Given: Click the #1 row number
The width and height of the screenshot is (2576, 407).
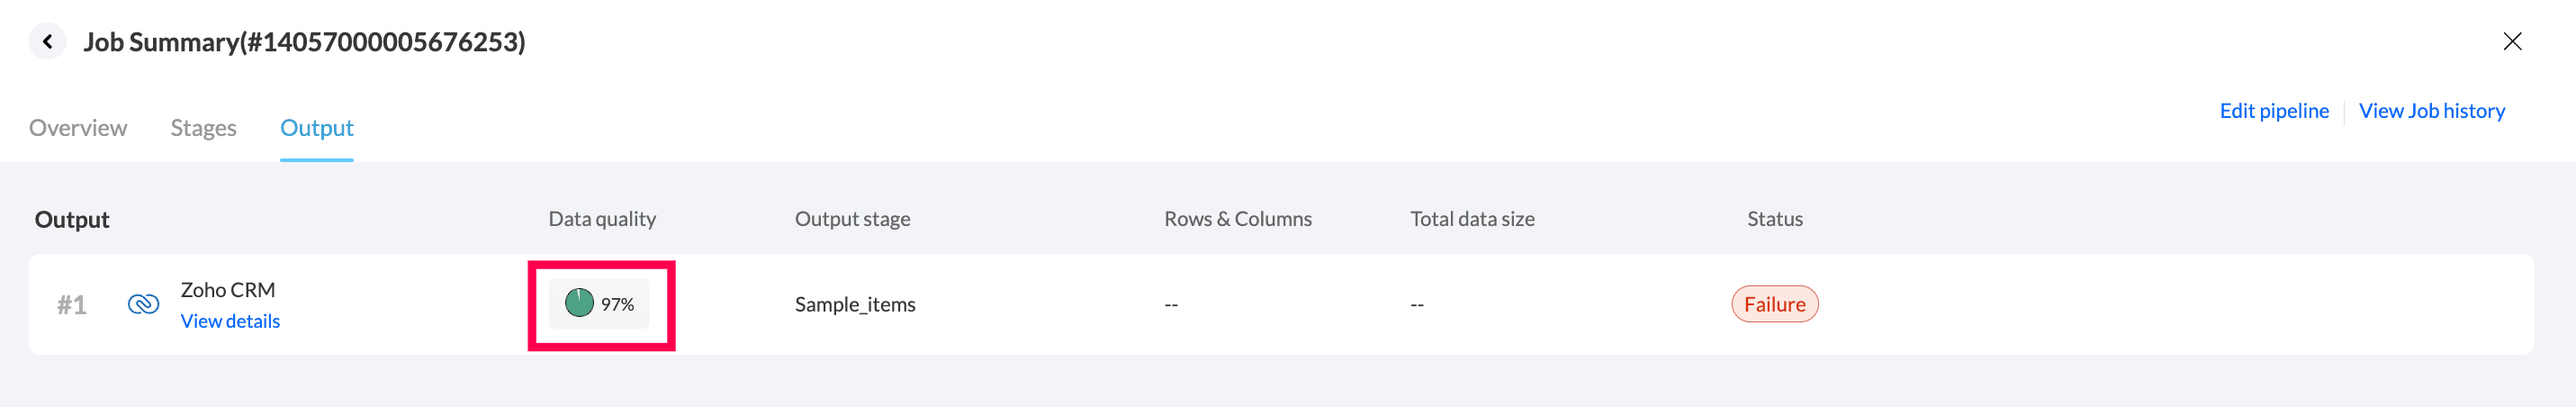Looking at the screenshot, I should (x=72, y=304).
